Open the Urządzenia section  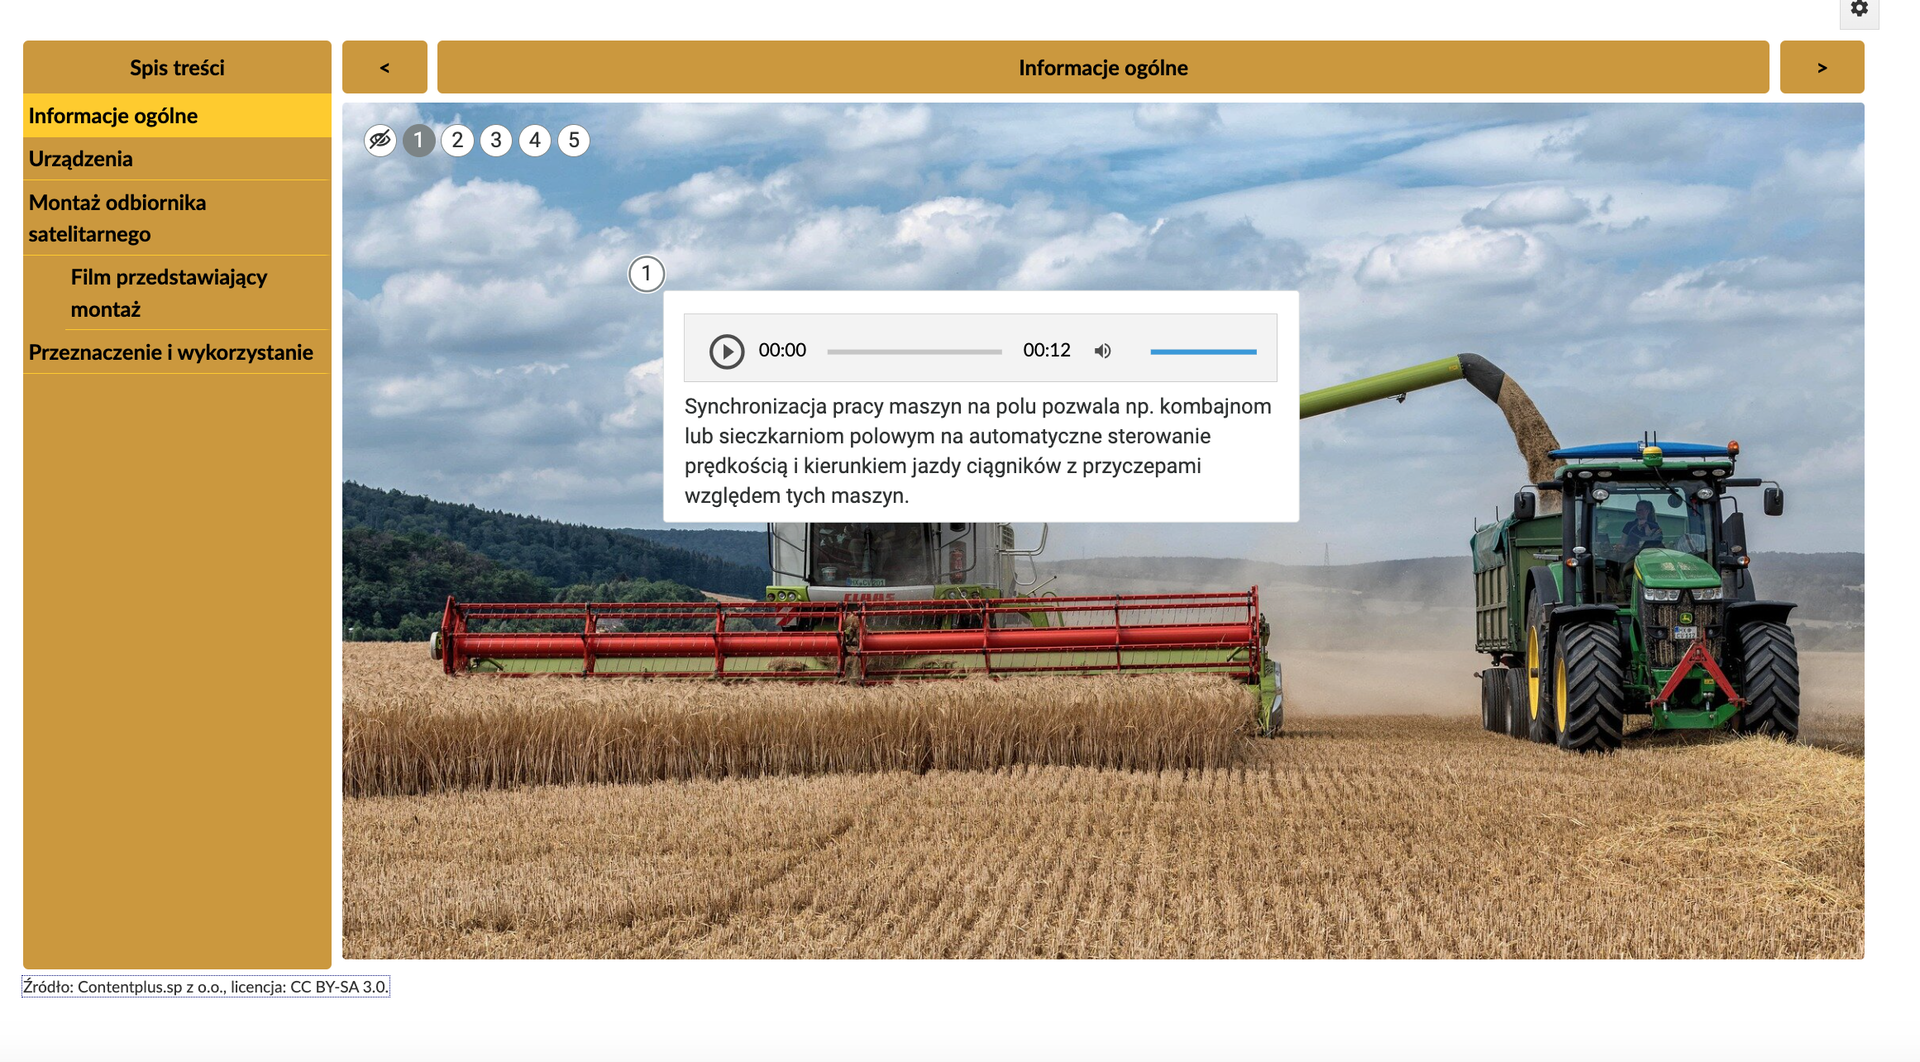tap(81, 159)
